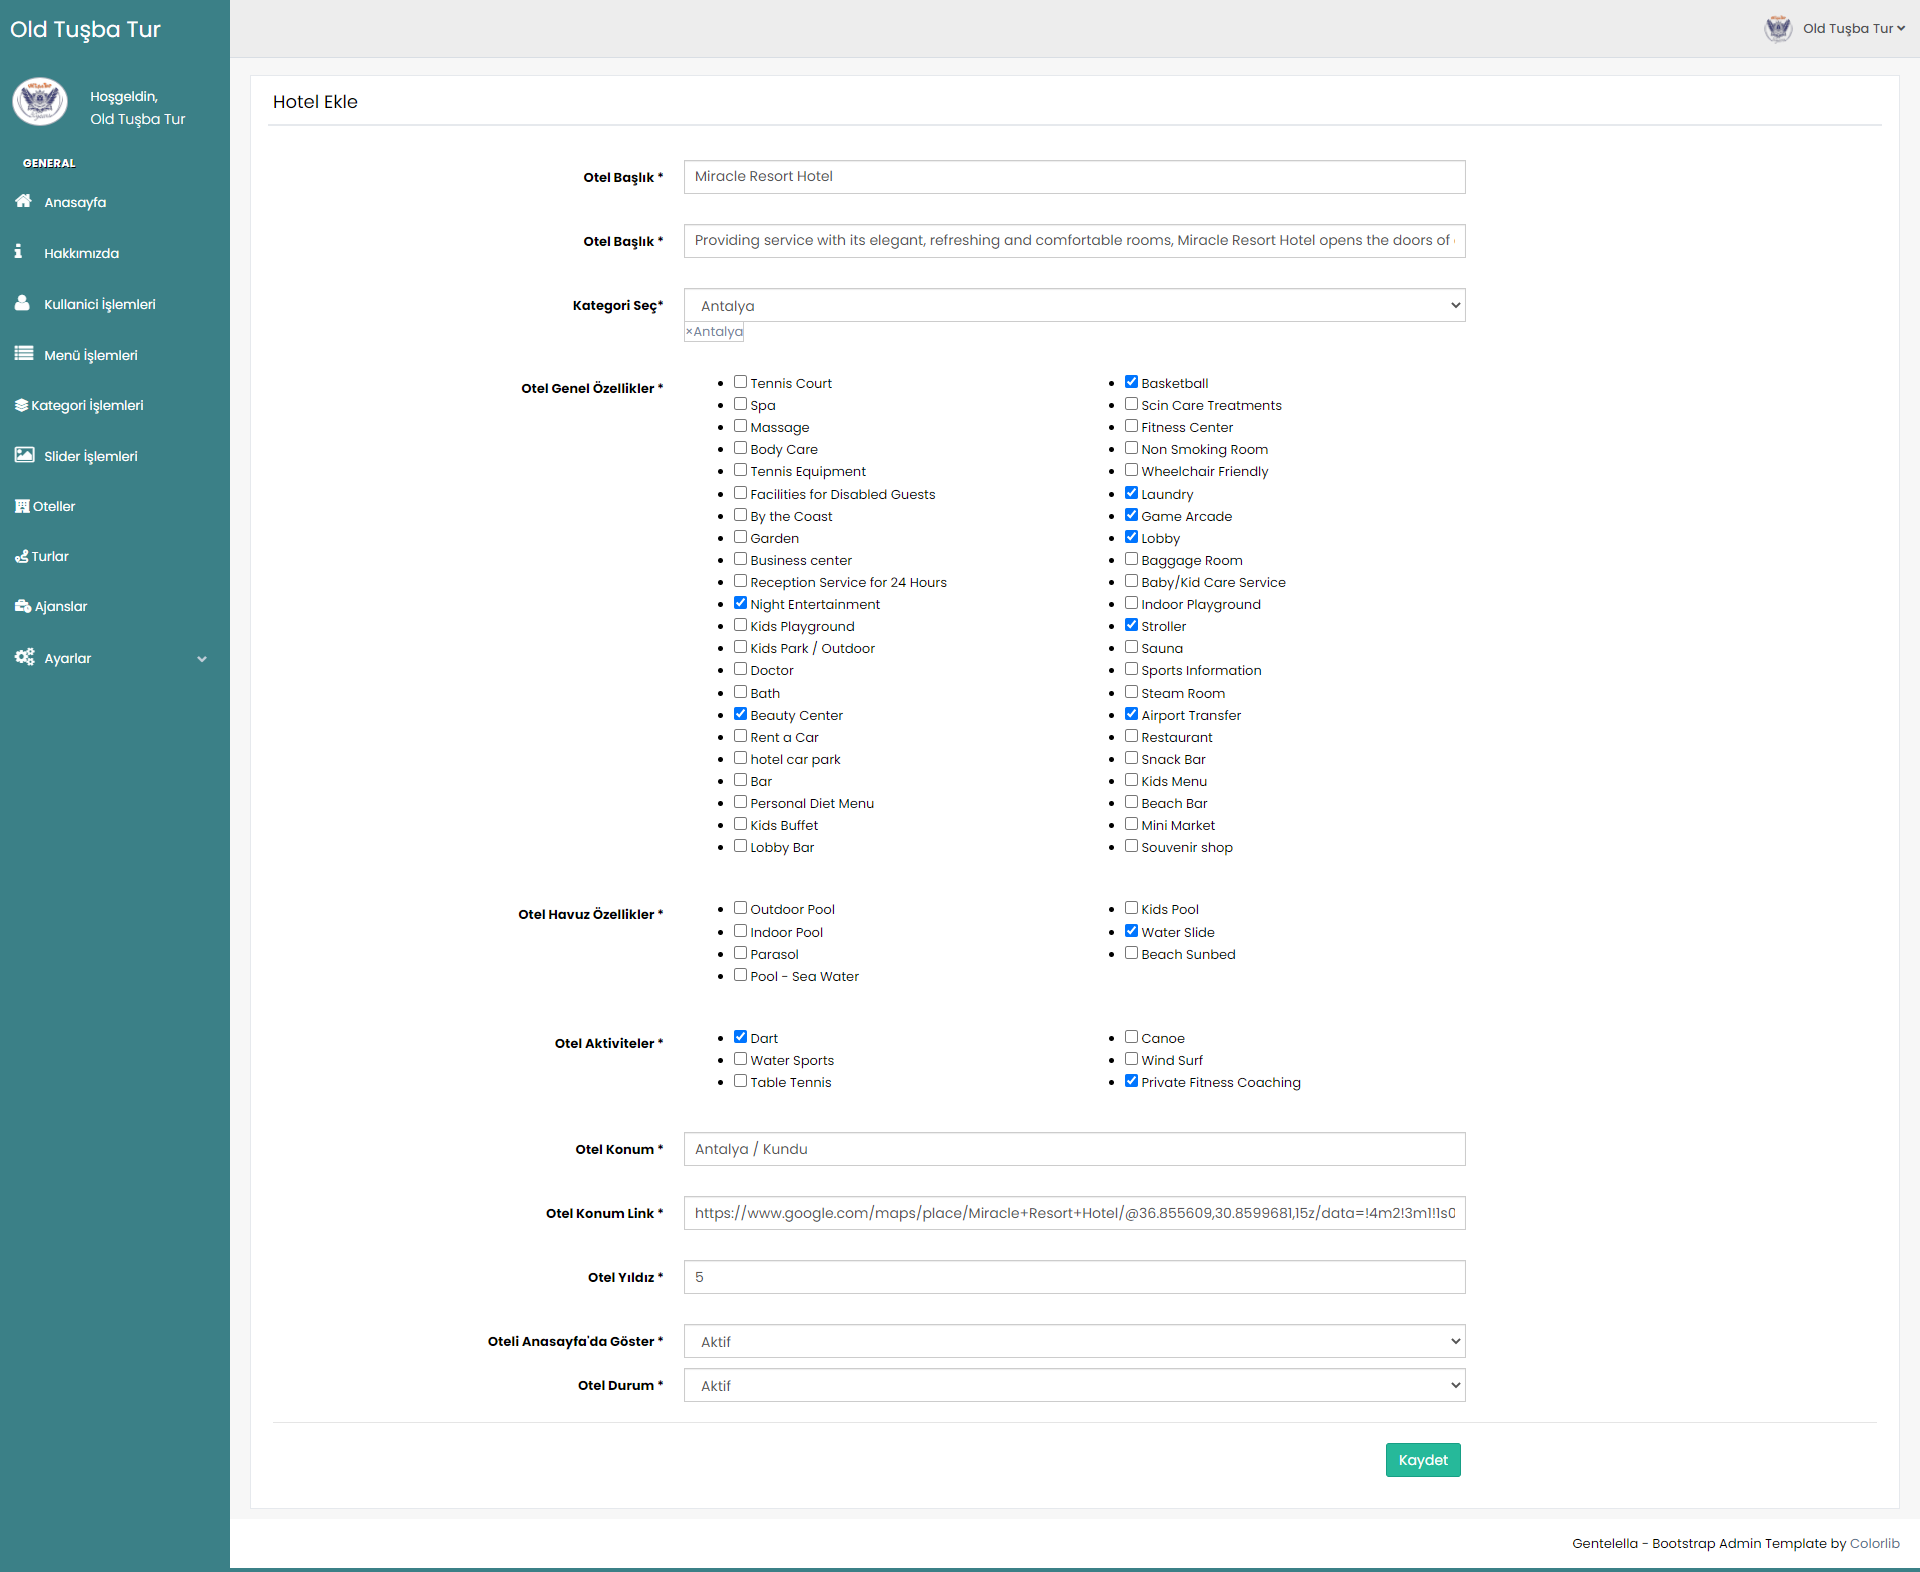
Task: Click the Hakkımızda info icon
Action: pos(18,252)
